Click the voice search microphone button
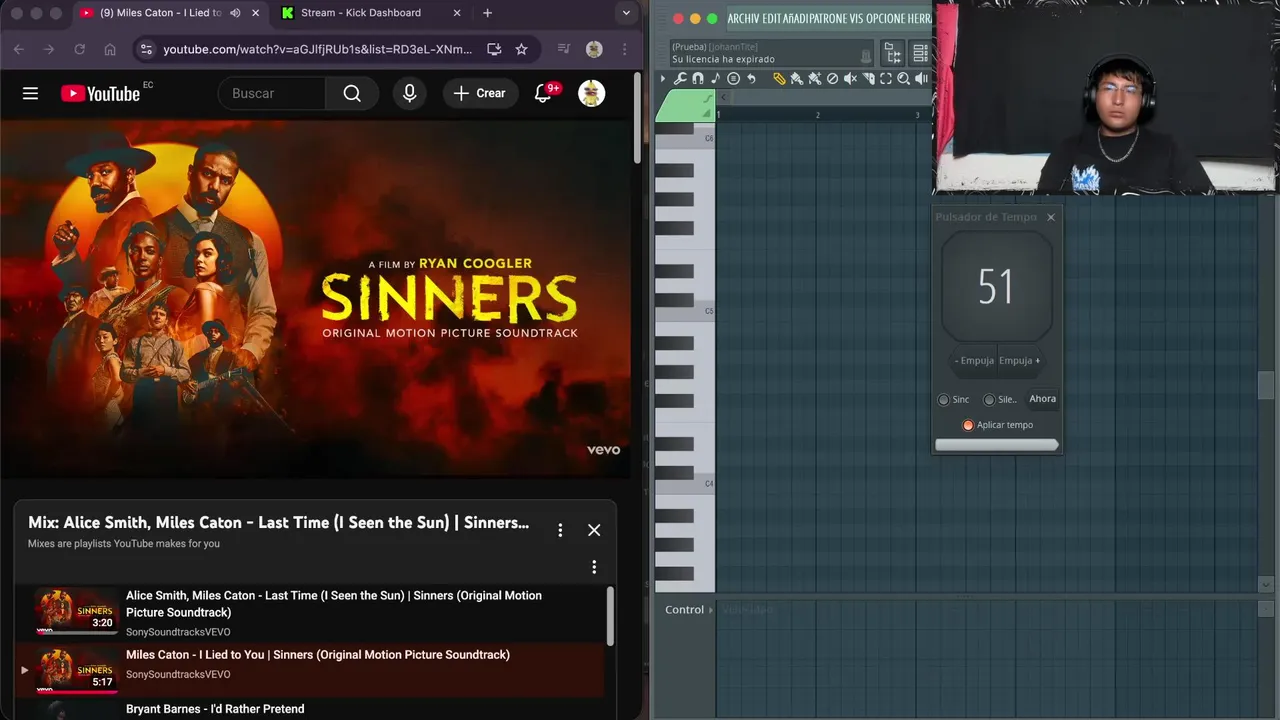Screen dimensions: 1280x720 click(x=409, y=93)
